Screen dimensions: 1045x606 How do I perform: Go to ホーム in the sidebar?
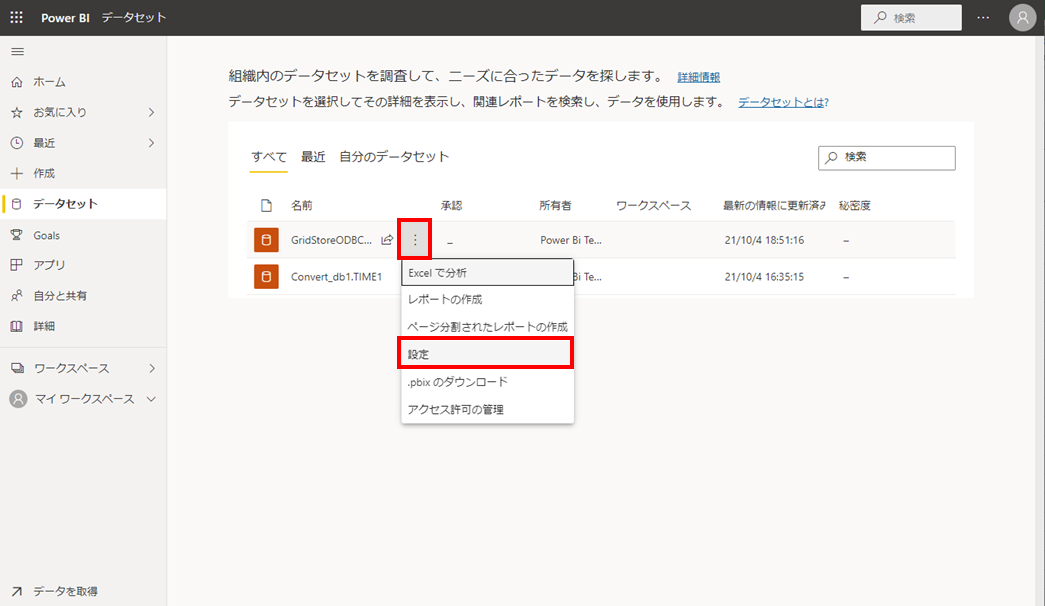point(49,82)
